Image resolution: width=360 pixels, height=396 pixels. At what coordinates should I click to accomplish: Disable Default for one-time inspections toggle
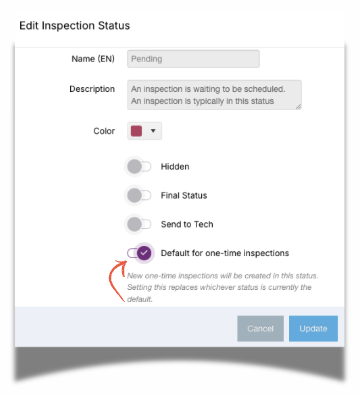[x=140, y=253]
